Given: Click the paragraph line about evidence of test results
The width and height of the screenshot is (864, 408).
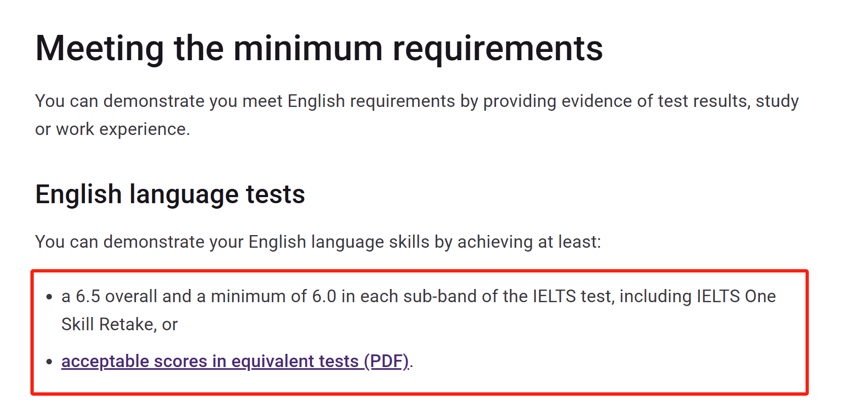Looking at the screenshot, I should click(417, 101).
